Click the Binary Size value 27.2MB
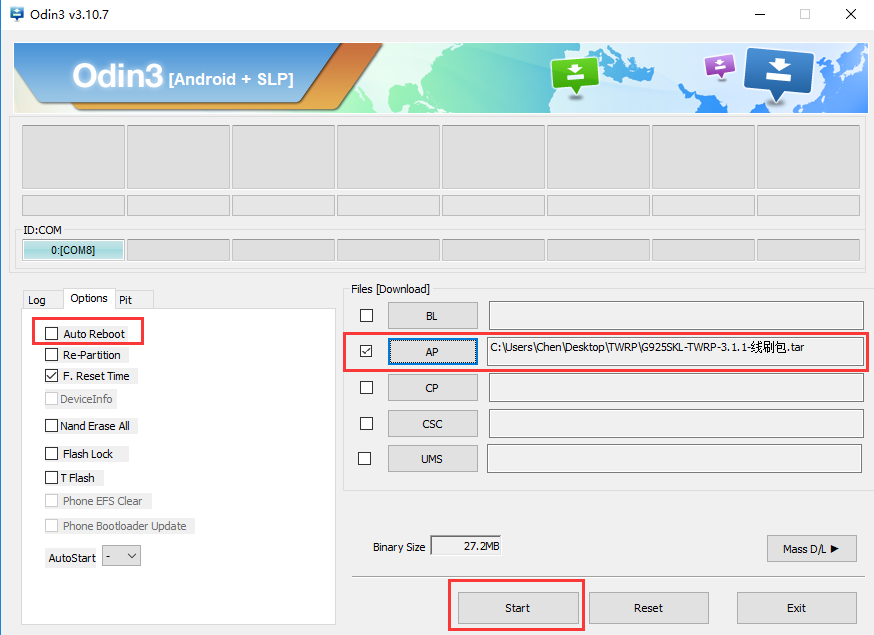 tap(466, 546)
